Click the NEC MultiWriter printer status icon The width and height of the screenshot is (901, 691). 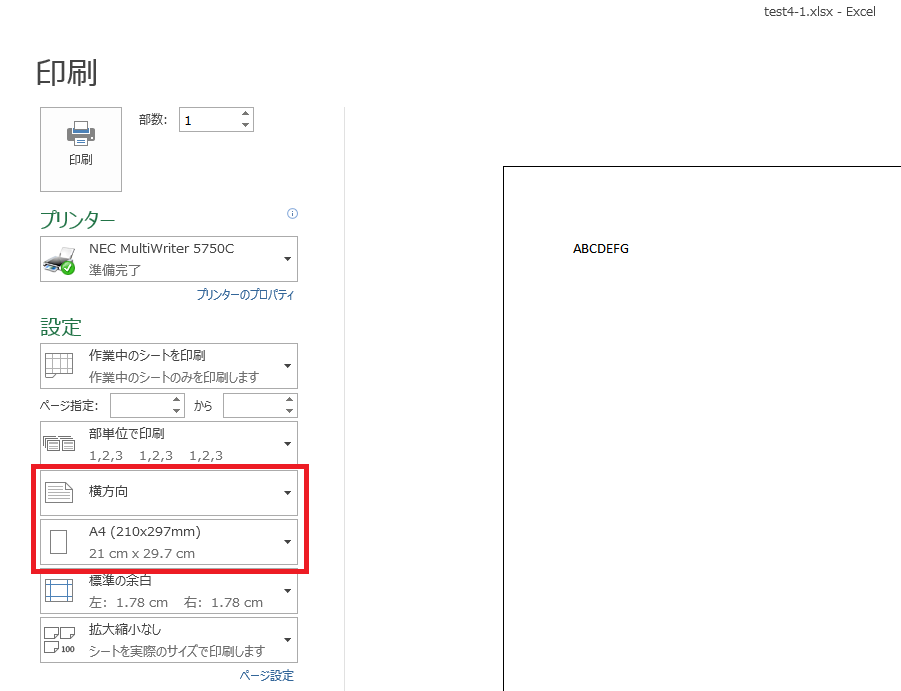pos(59,261)
